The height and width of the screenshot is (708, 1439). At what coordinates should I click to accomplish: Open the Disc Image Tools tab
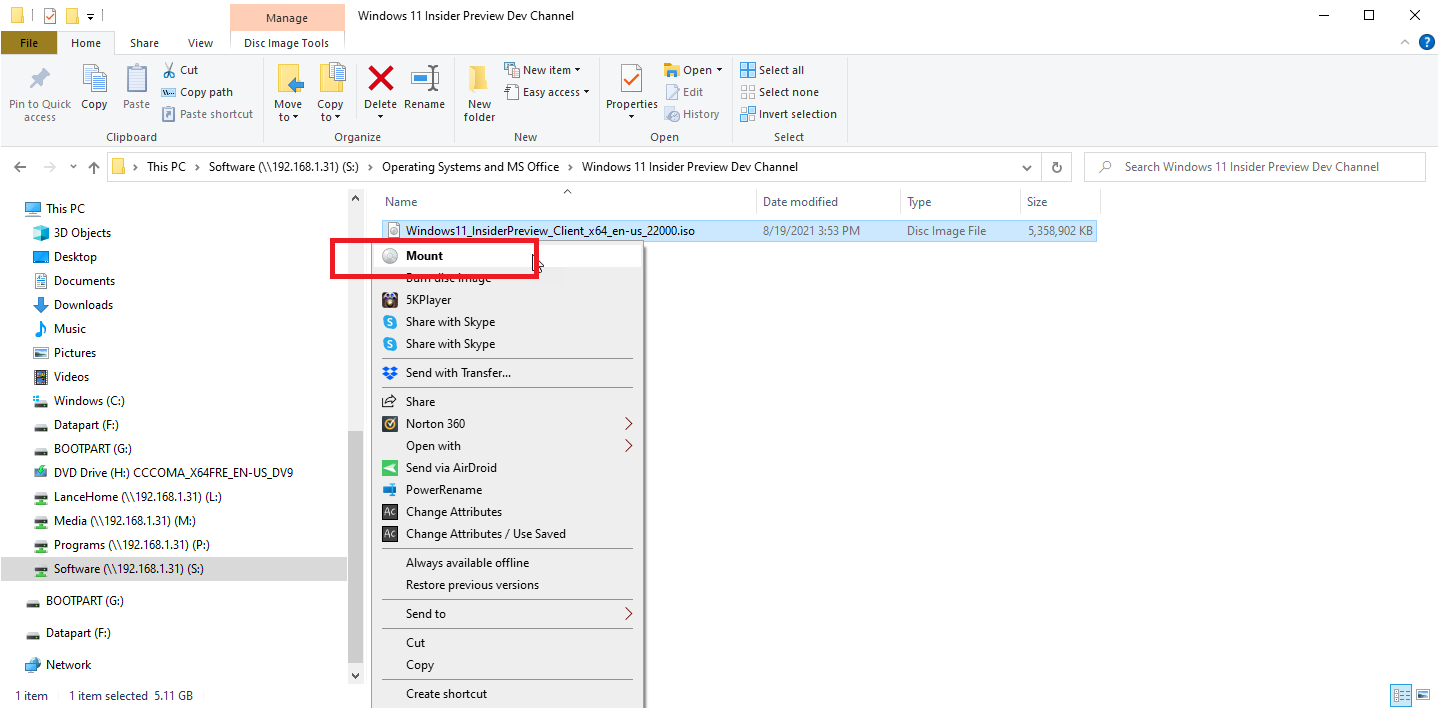(287, 43)
